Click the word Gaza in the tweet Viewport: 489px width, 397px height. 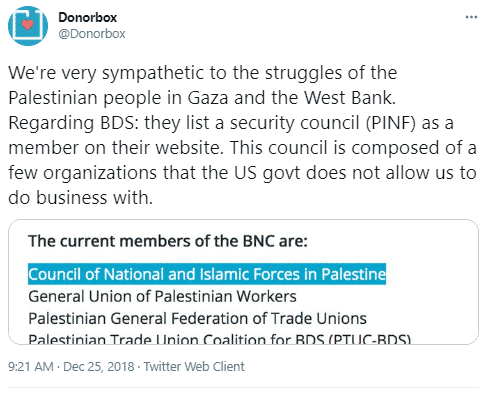[208, 98]
